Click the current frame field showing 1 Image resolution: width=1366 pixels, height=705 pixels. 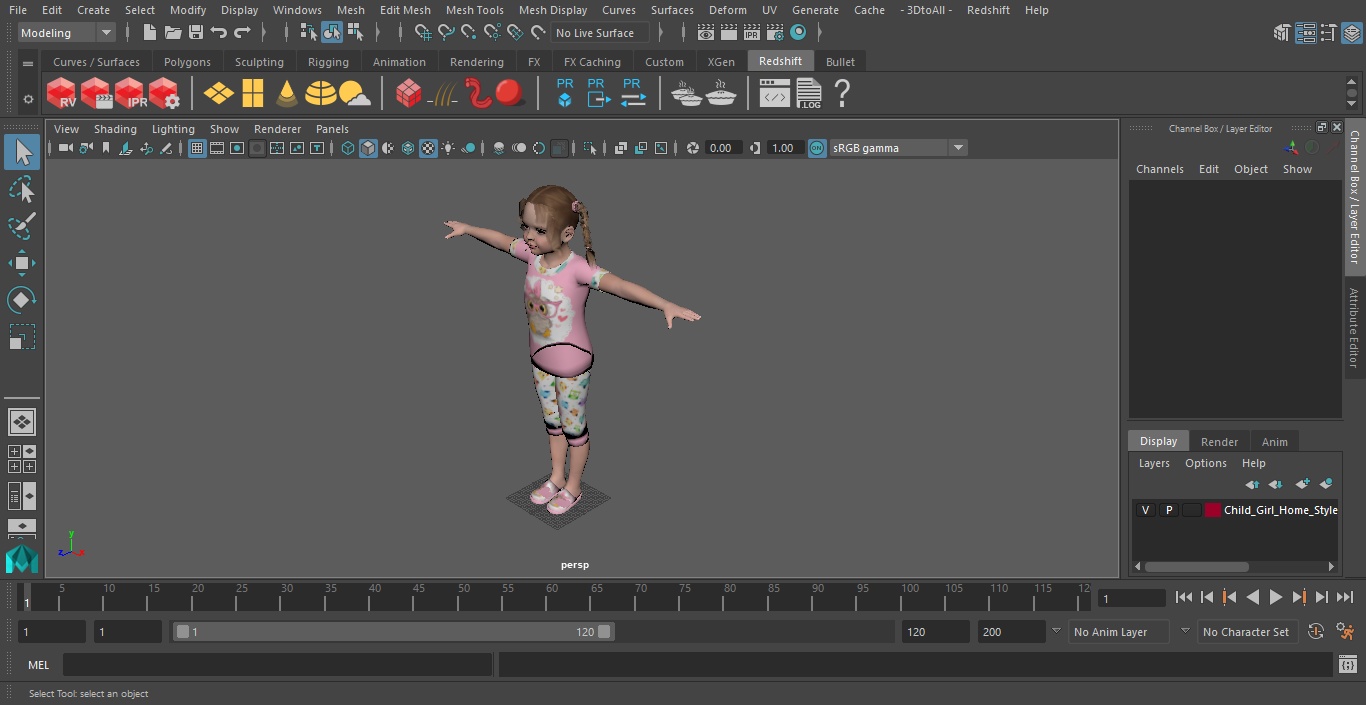click(1132, 598)
